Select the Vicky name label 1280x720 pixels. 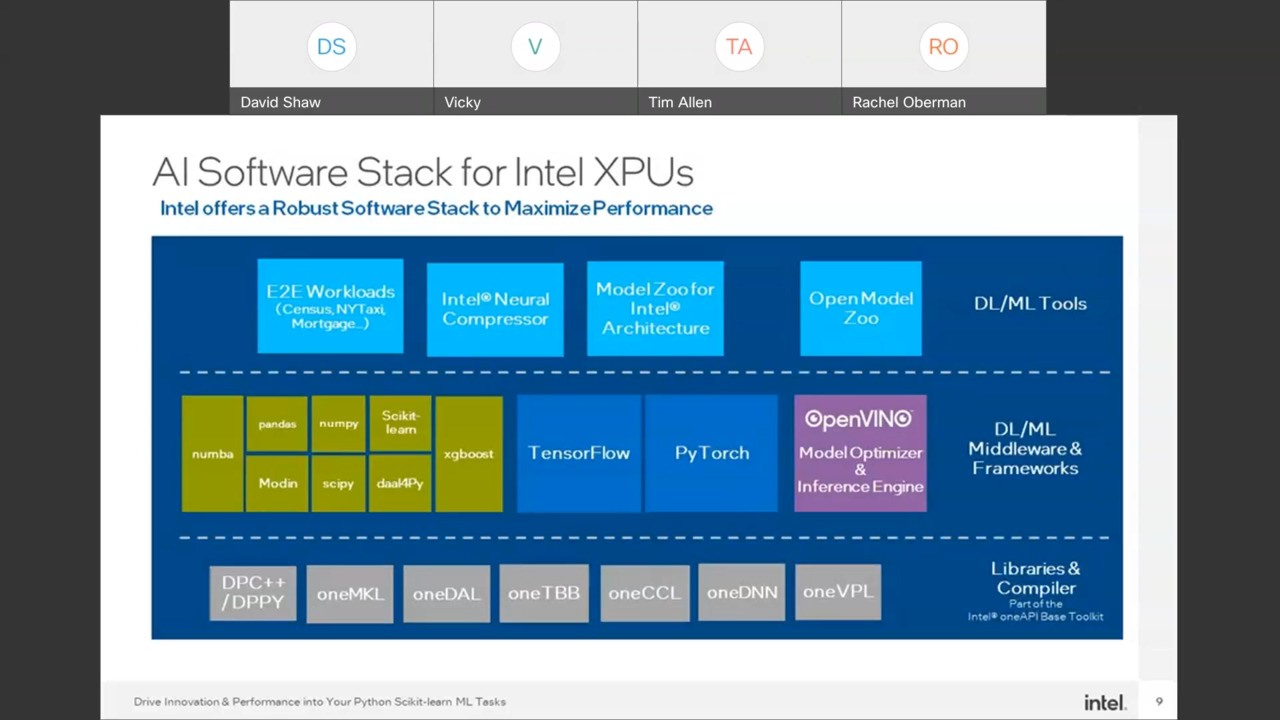[x=462, y=102]
